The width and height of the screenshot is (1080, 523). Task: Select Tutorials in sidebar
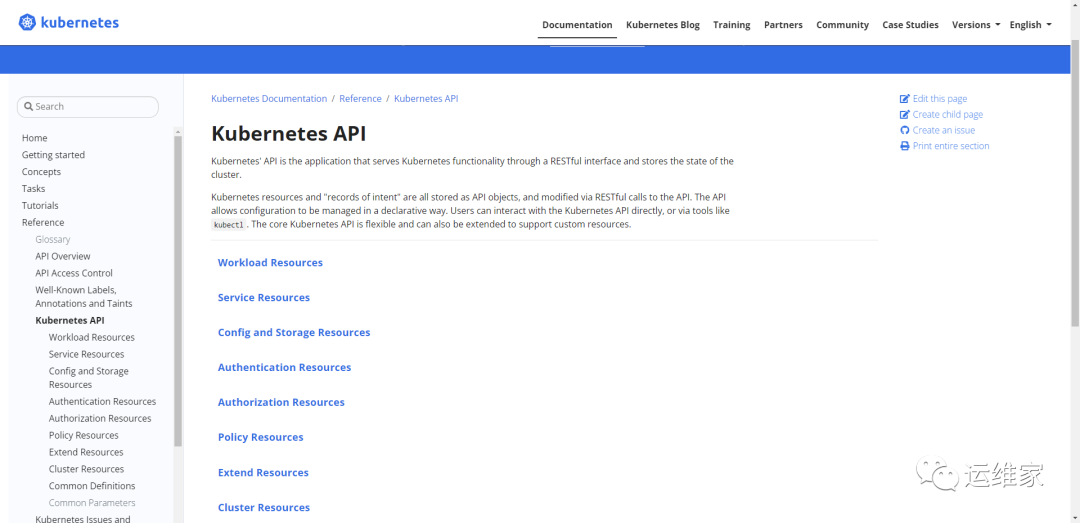click(x=40, y=205)
